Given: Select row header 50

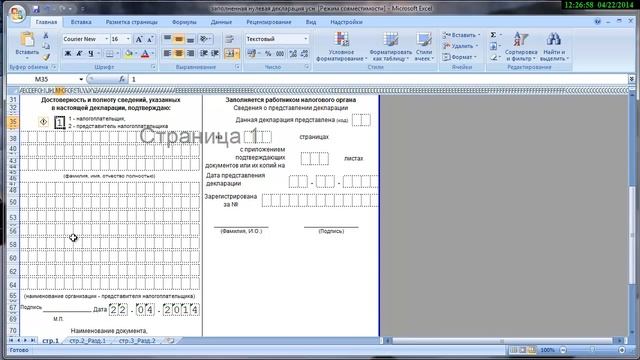Looking at the screenshot, I should coord(13,202).
